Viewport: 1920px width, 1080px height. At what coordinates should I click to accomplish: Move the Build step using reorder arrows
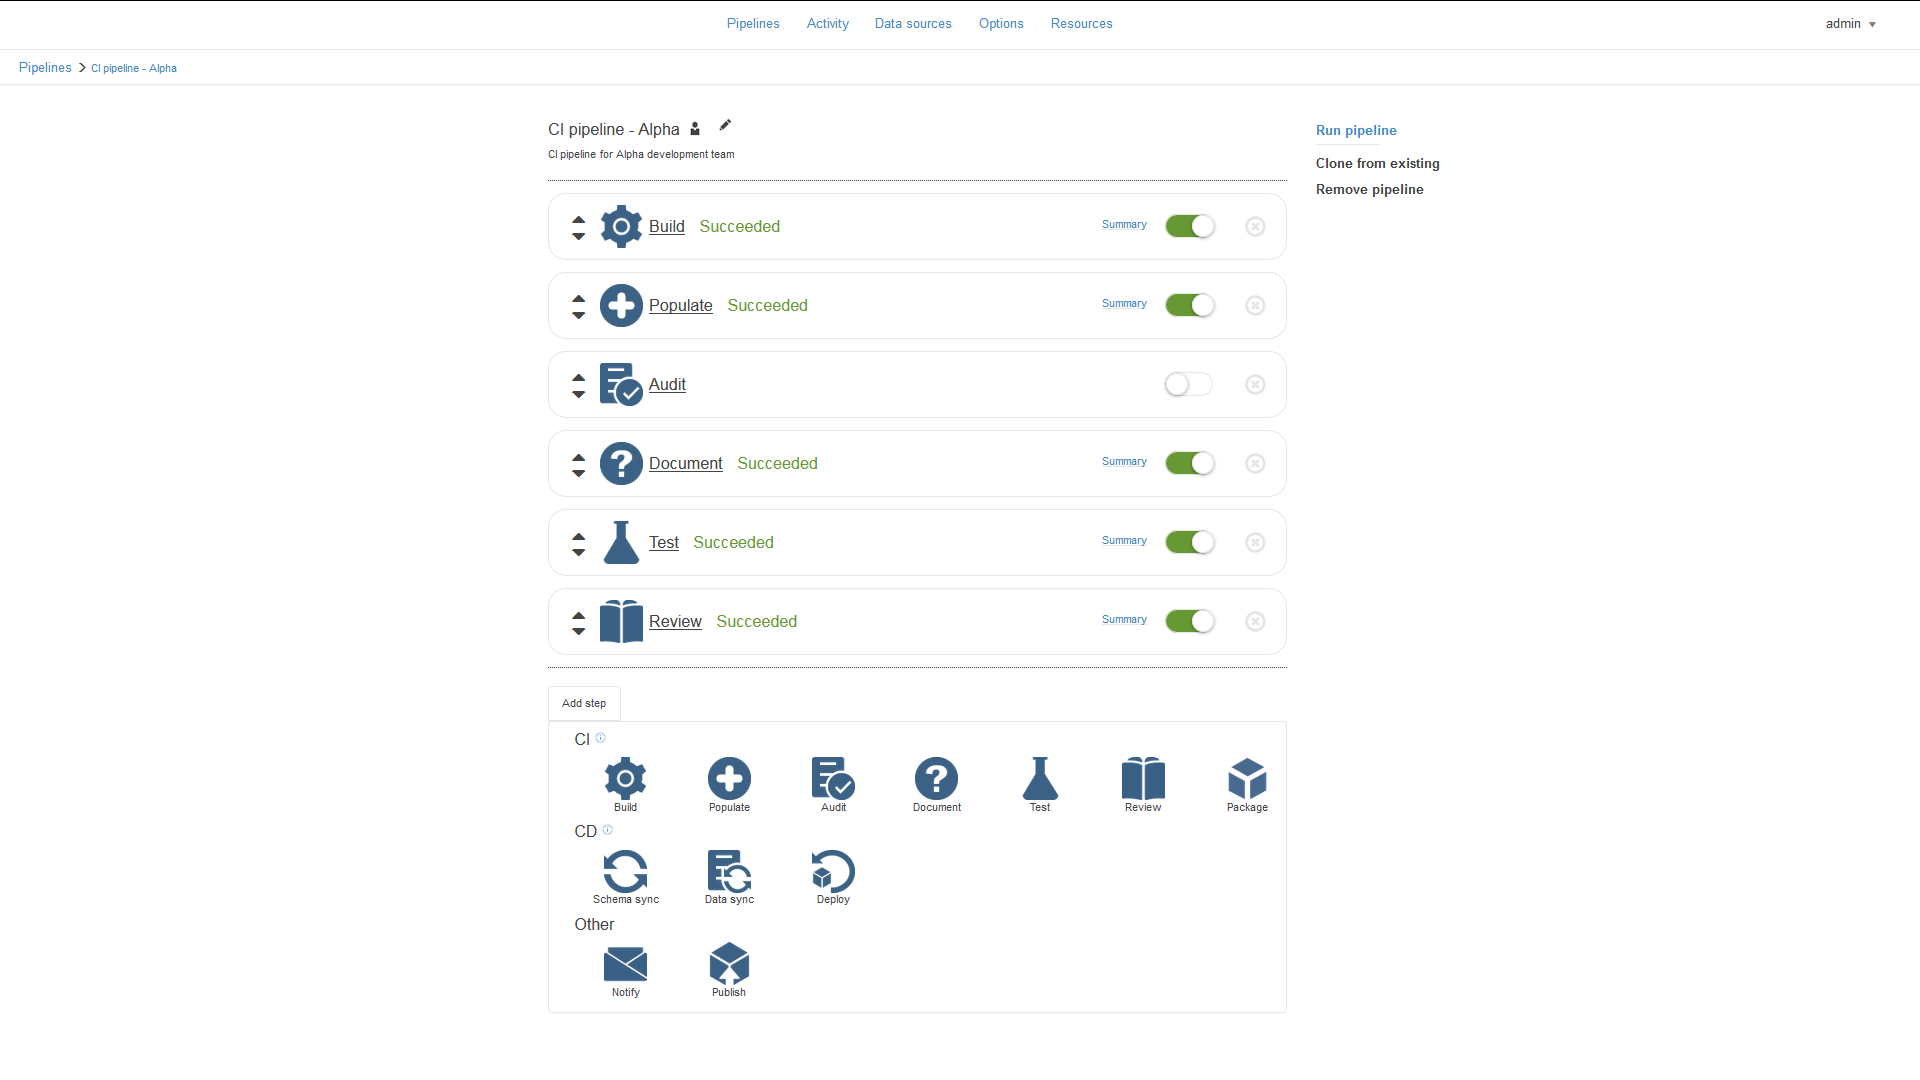pyautogui.click(x=578, y=227)
